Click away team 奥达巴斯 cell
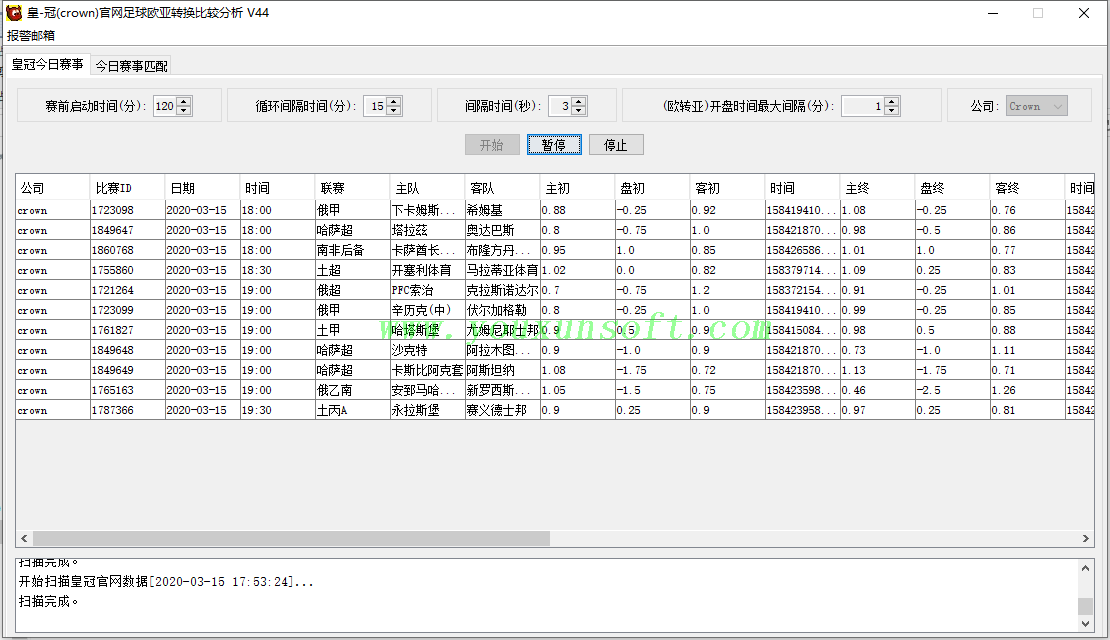 tap(503, 230)
